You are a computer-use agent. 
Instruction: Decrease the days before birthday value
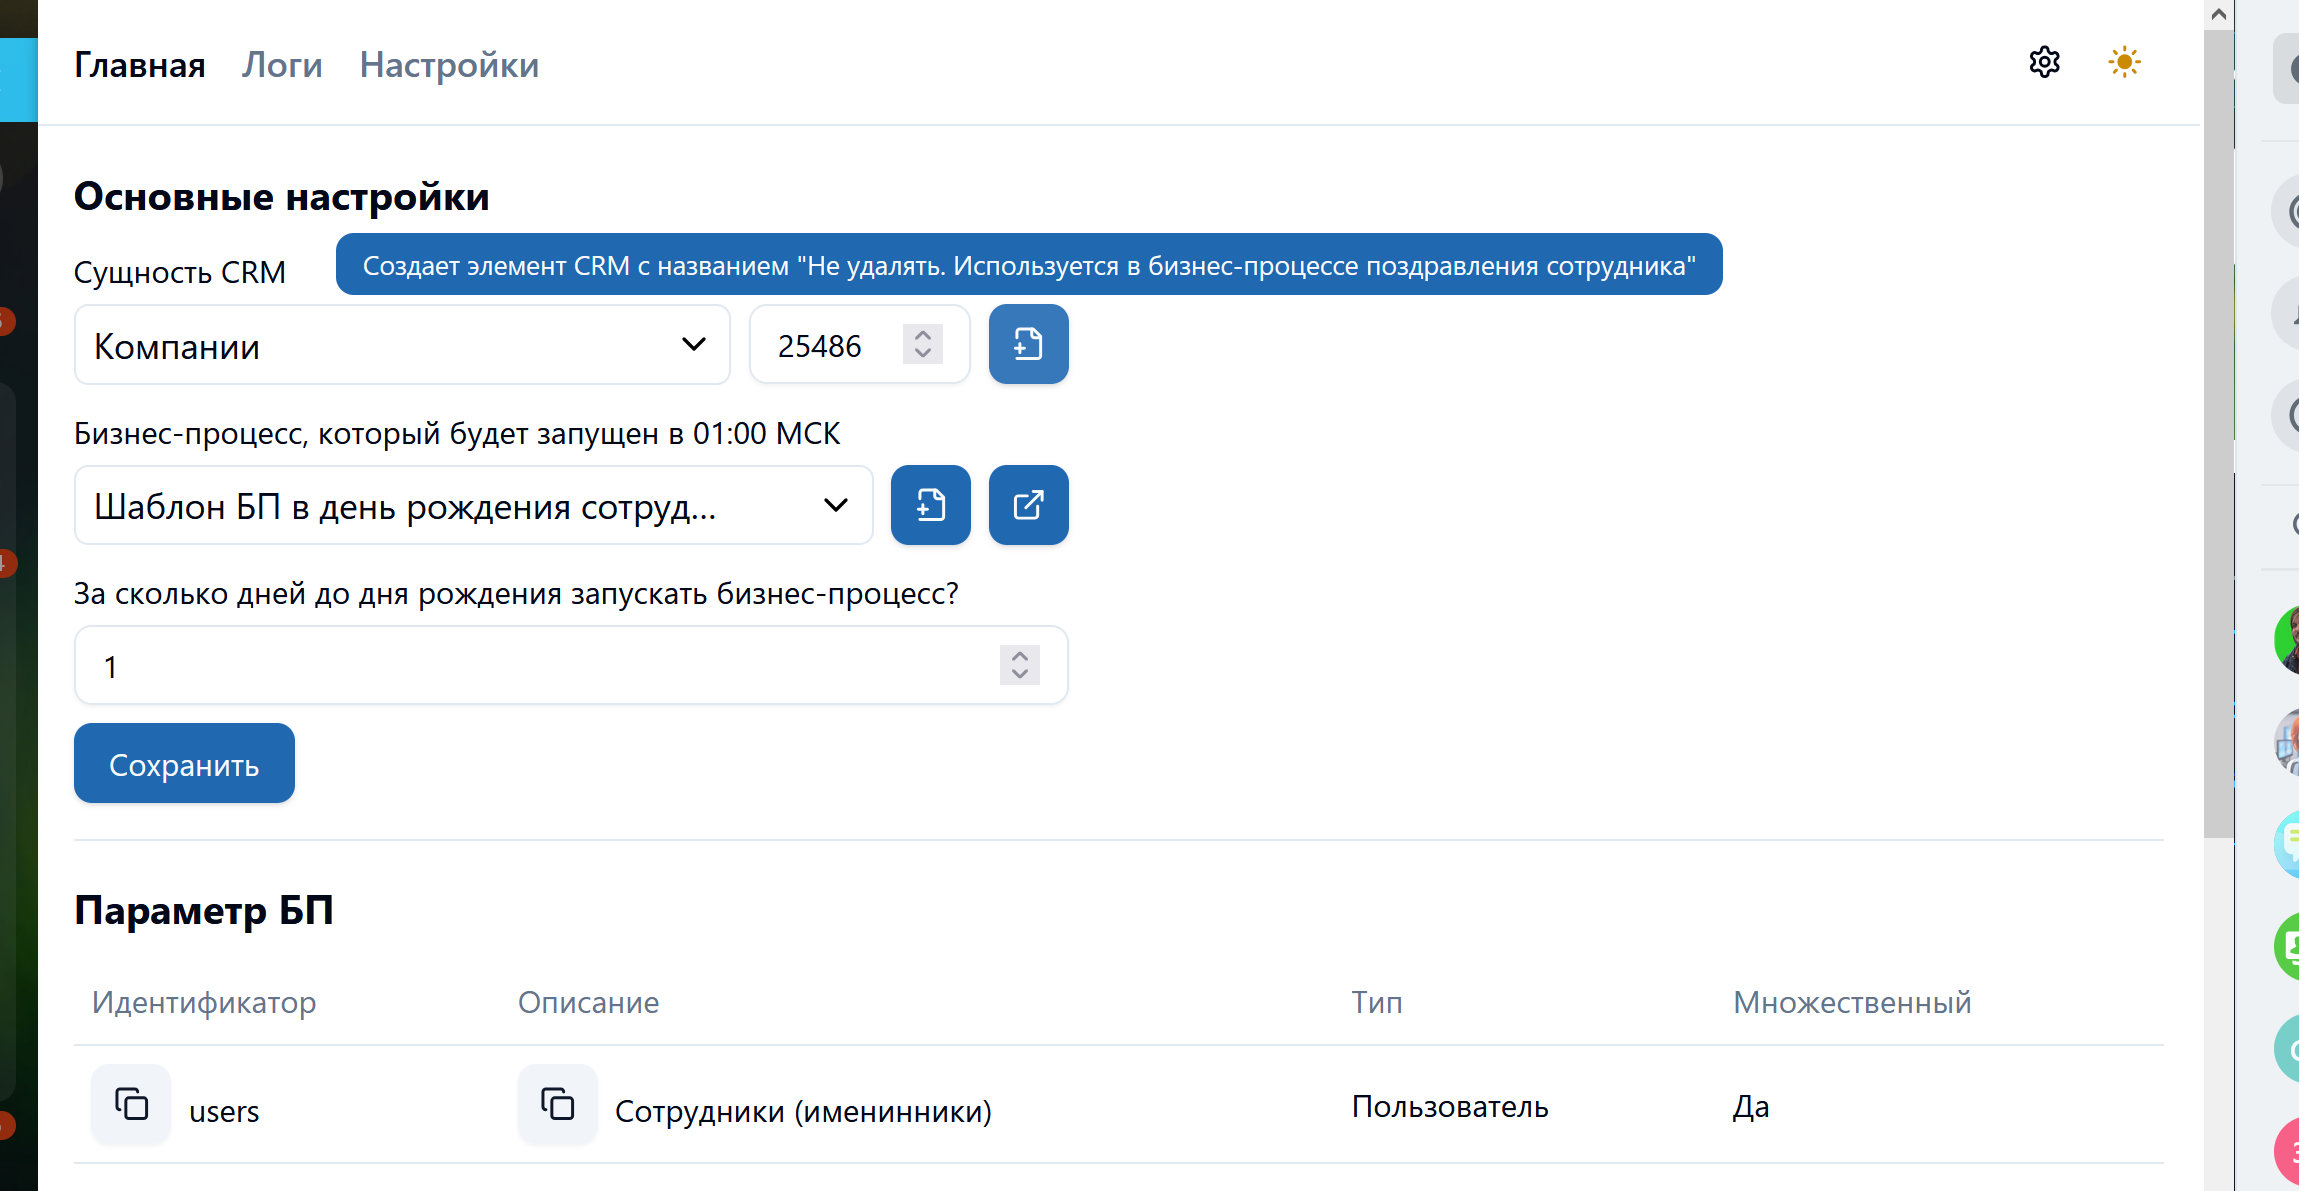1019,674
